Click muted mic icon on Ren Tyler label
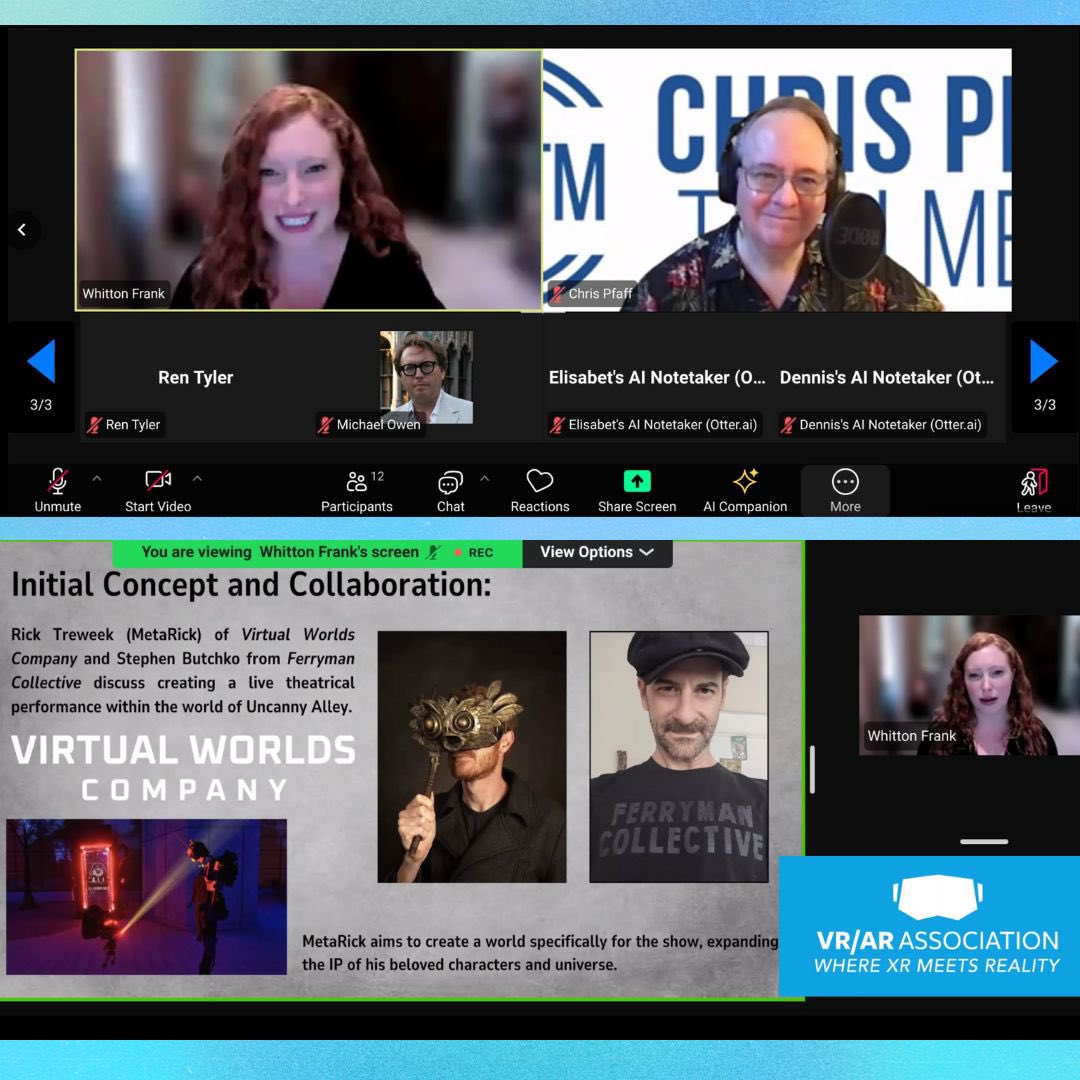Screen dimensions: 1080x1080 coord(94,425)
